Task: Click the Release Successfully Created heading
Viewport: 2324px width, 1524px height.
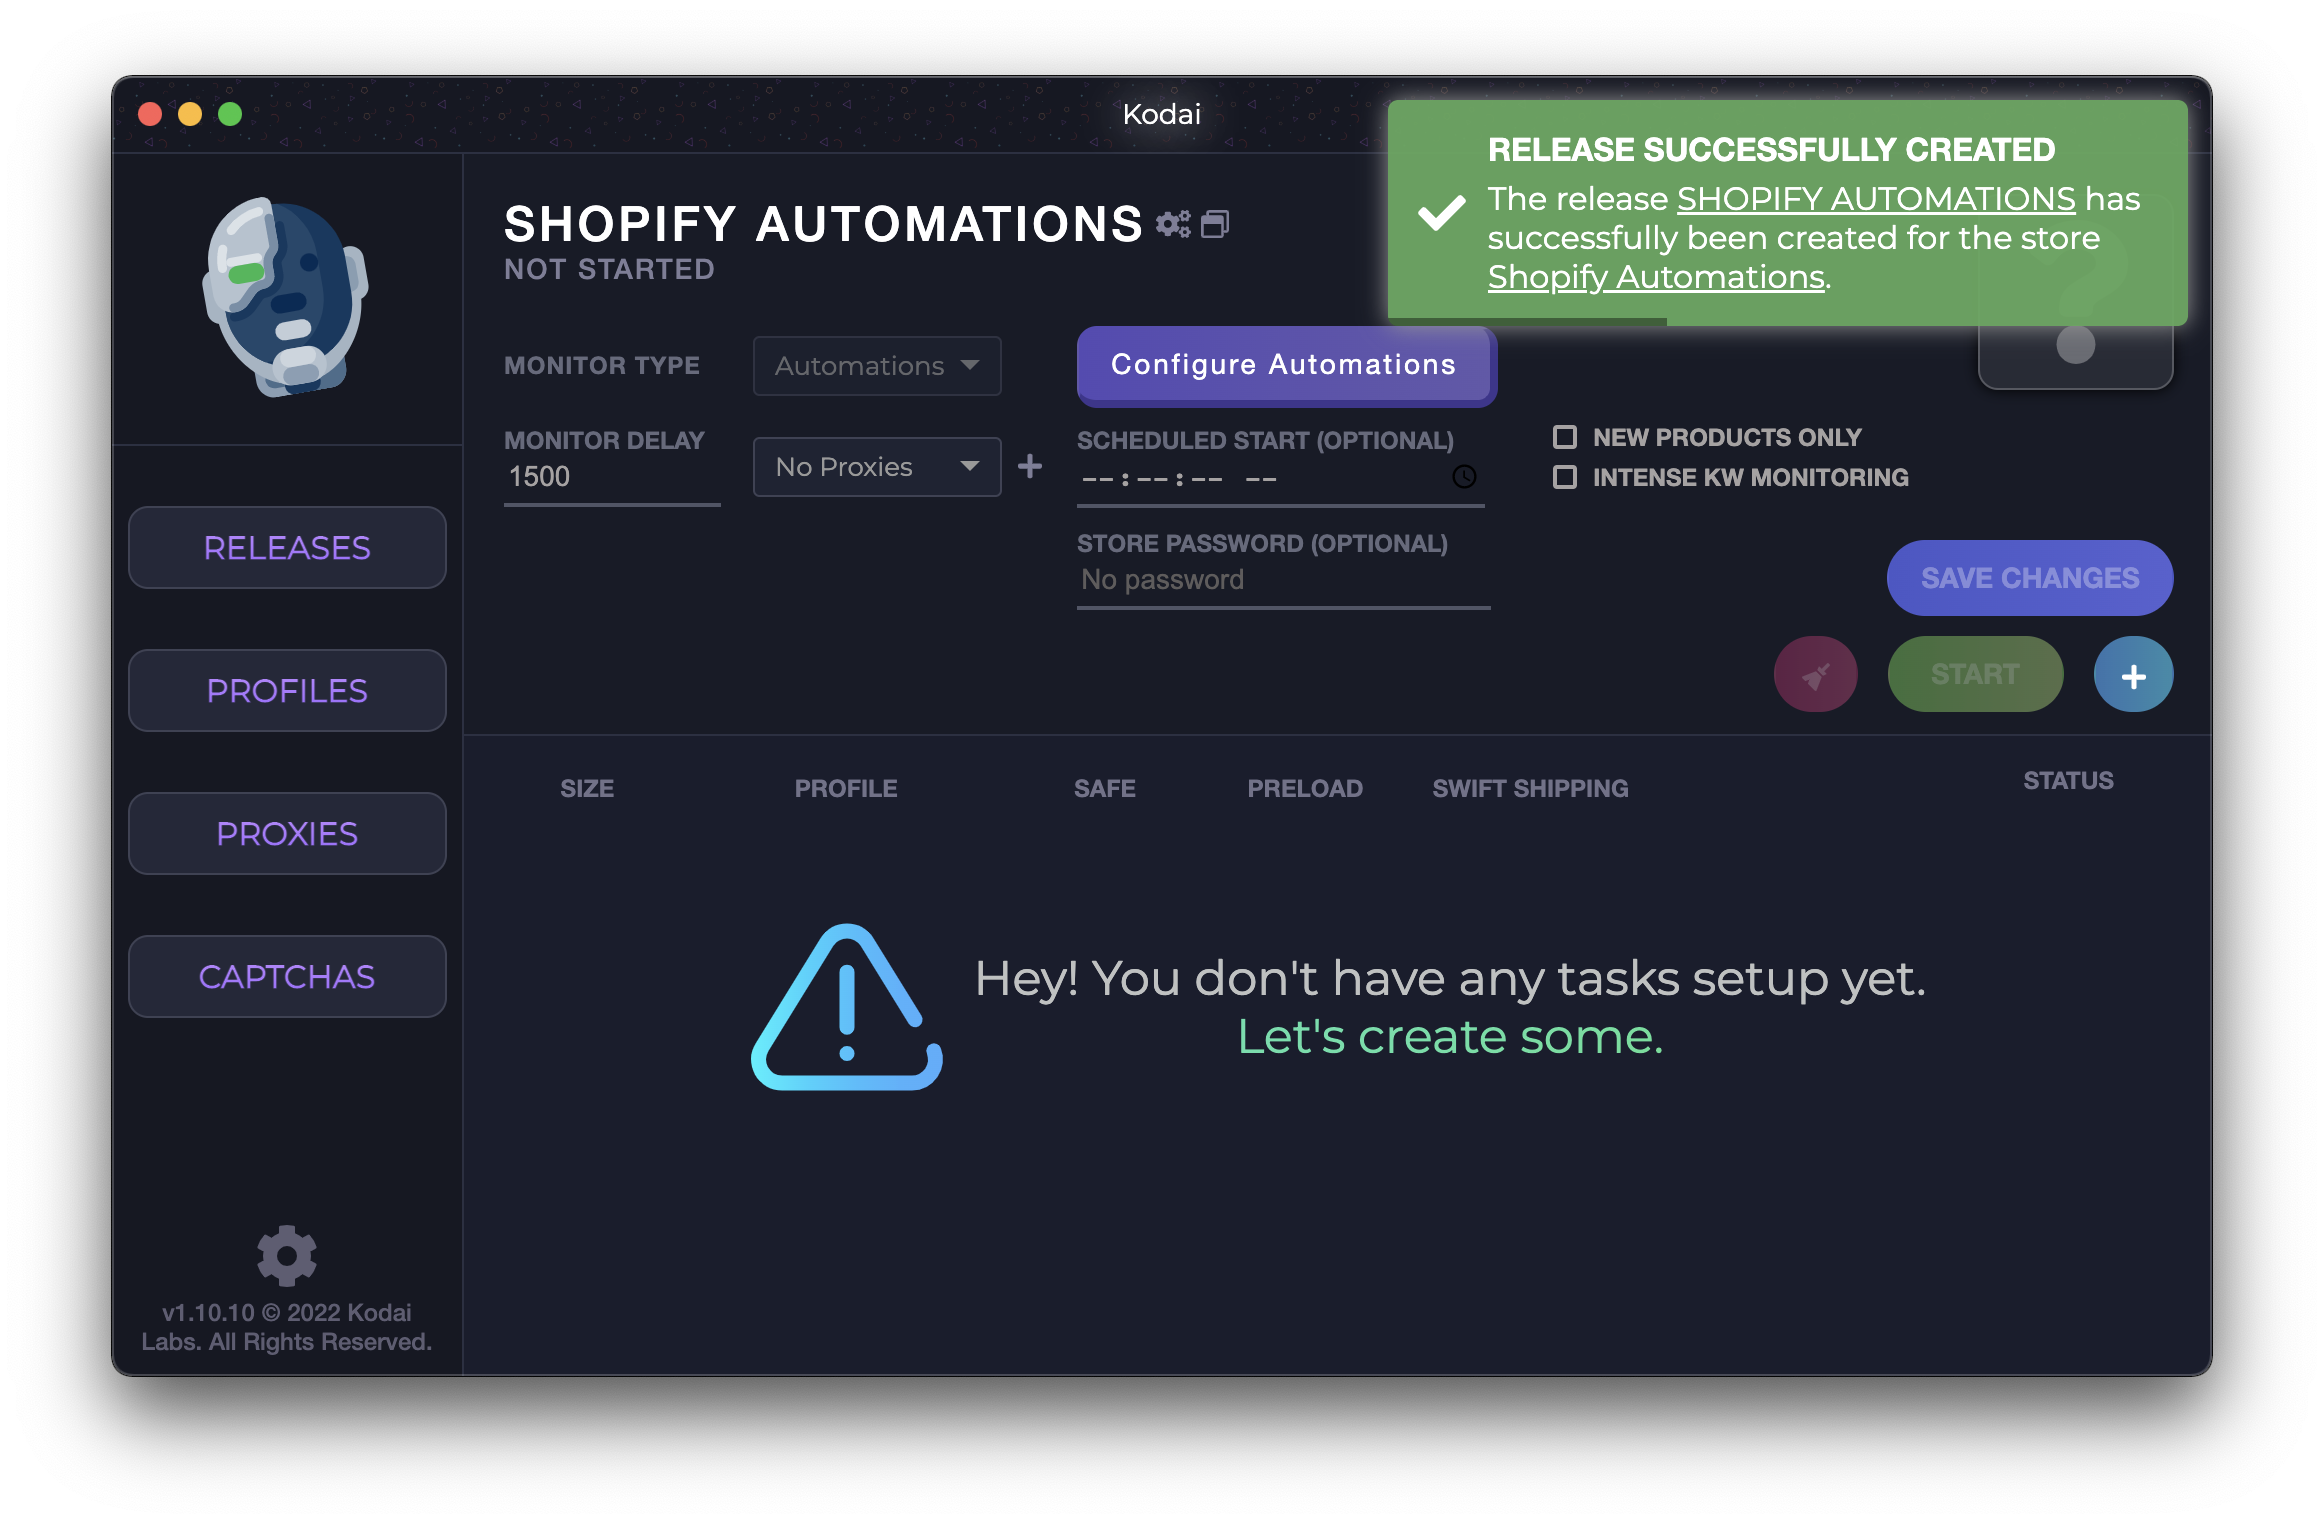Action: (x=1771, y=149)
